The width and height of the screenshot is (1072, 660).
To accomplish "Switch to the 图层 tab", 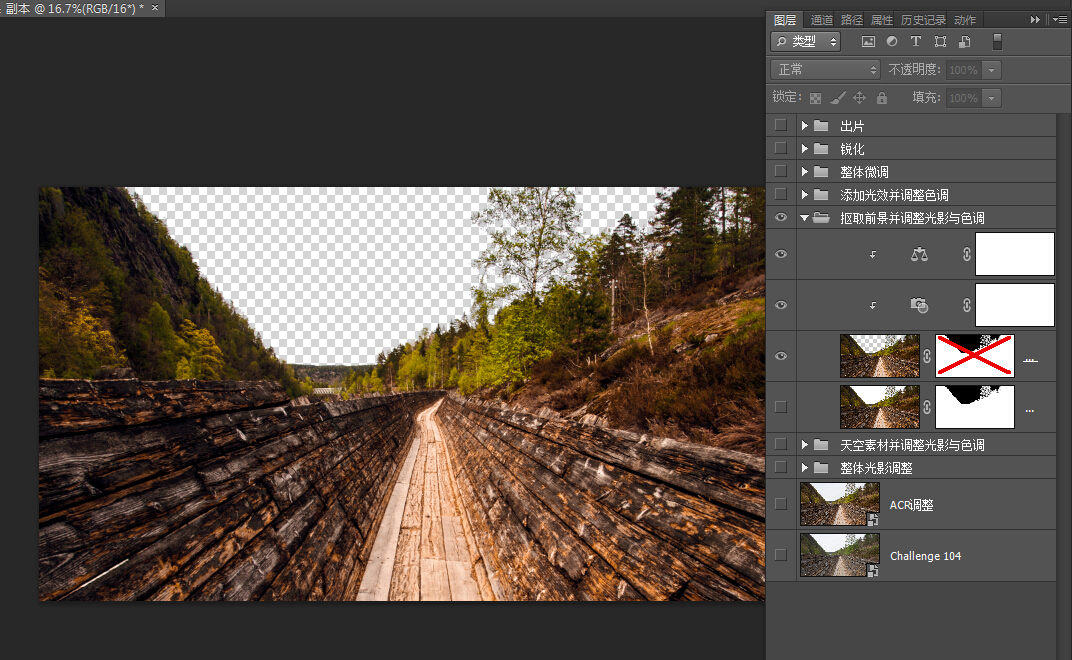I will pos(785,20).
